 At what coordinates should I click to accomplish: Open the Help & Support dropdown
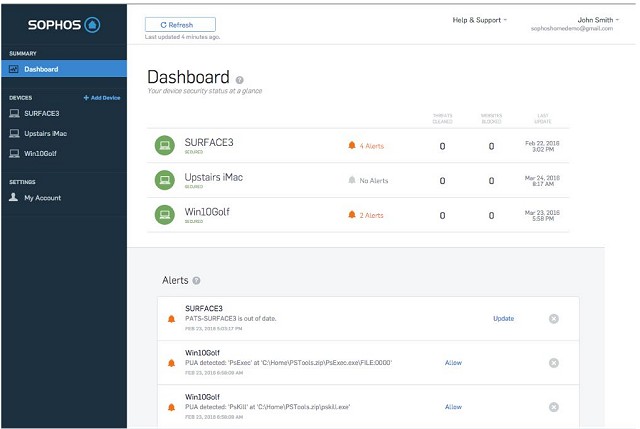point(480,20)
